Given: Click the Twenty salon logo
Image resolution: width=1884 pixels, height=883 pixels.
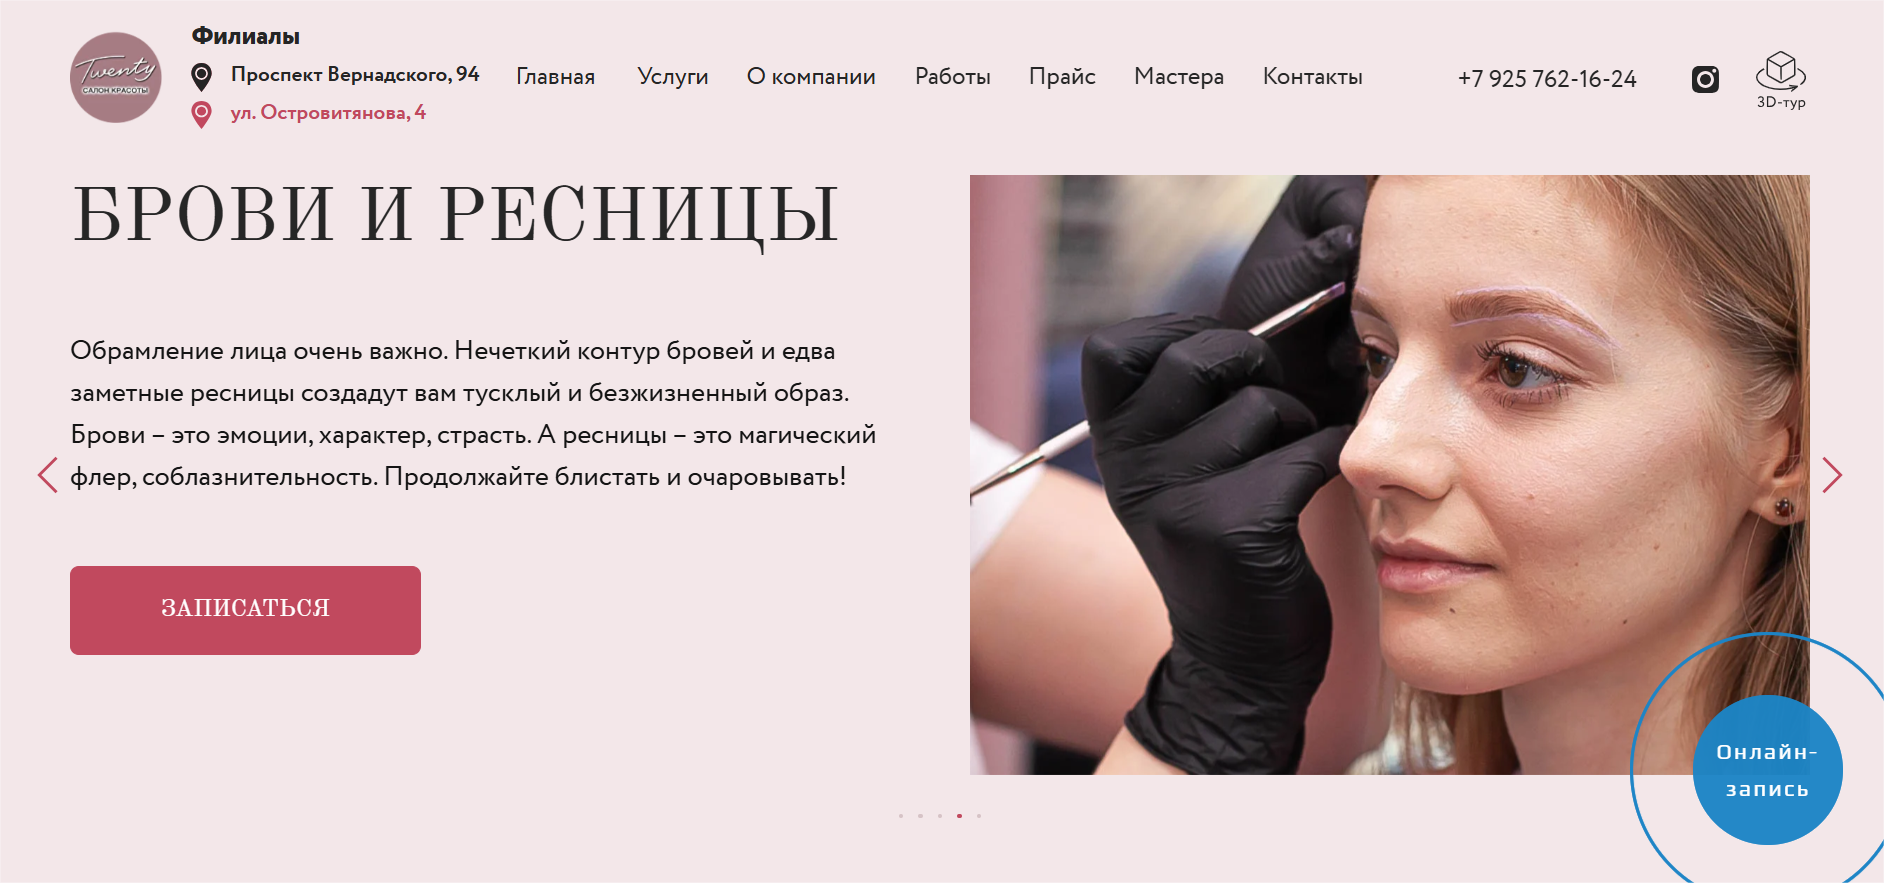Looking at the screenshot, I should click(x=116, y=78).
